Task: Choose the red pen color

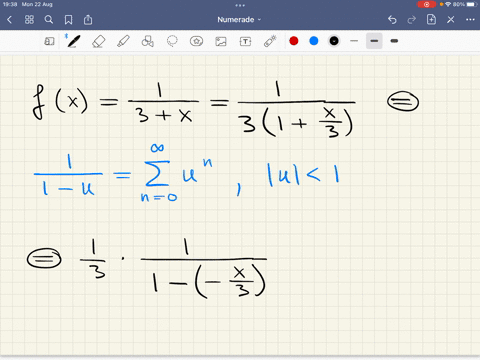Action: point(294,41)
